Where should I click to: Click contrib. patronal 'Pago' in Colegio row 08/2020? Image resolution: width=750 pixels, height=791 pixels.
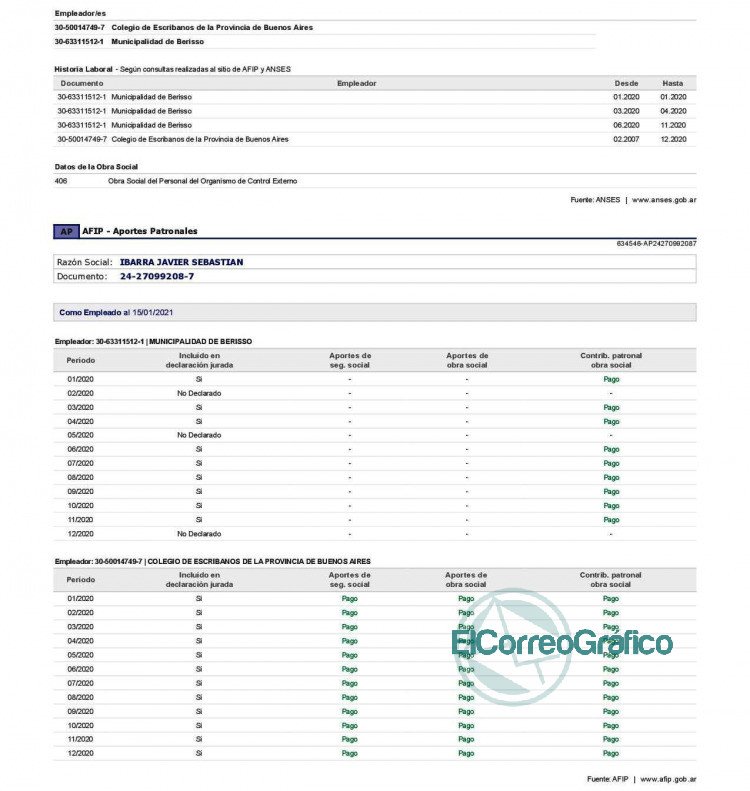point(611,698)
